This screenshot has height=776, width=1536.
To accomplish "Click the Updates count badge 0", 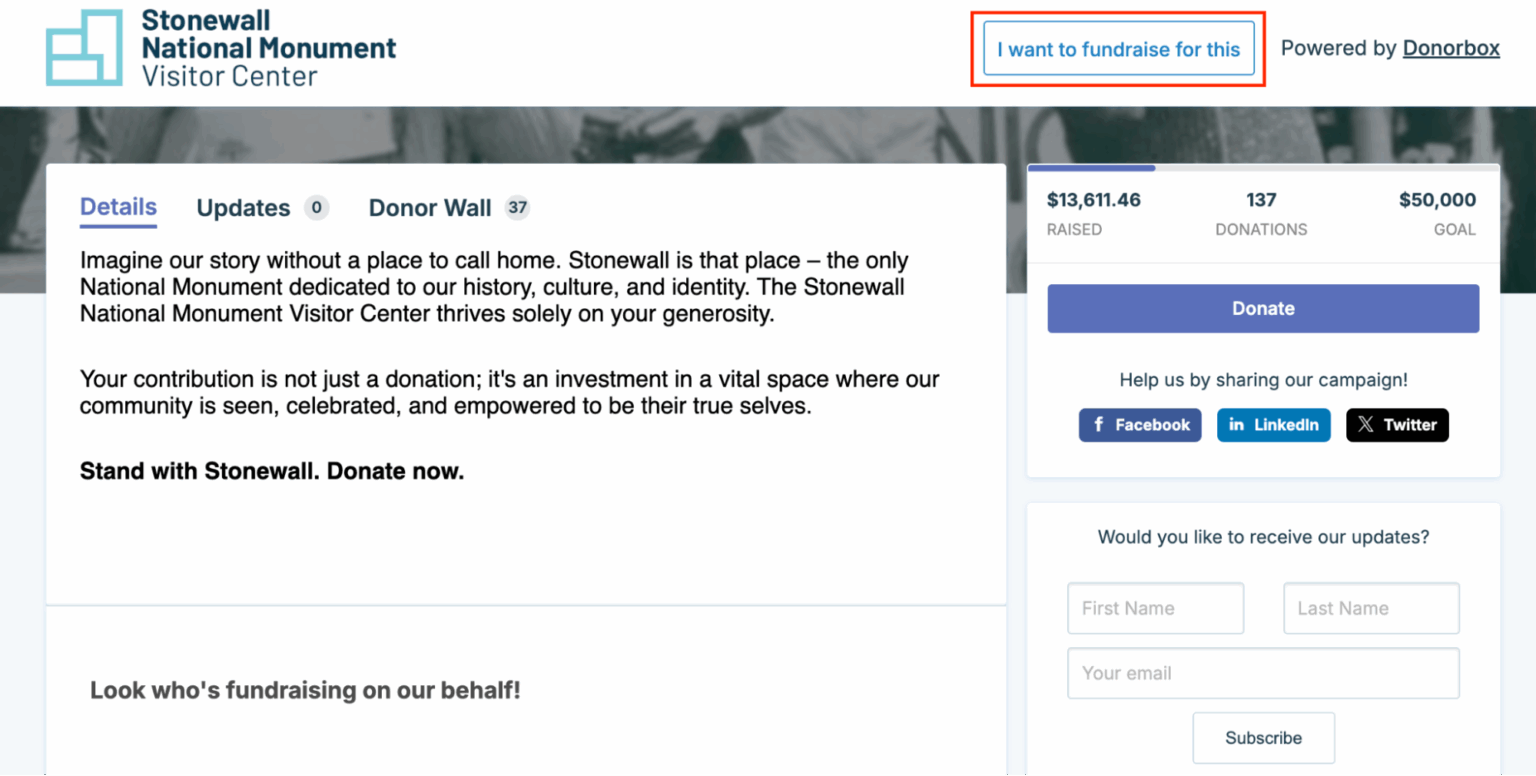I will pyautogui.click(x=316, y=208).
